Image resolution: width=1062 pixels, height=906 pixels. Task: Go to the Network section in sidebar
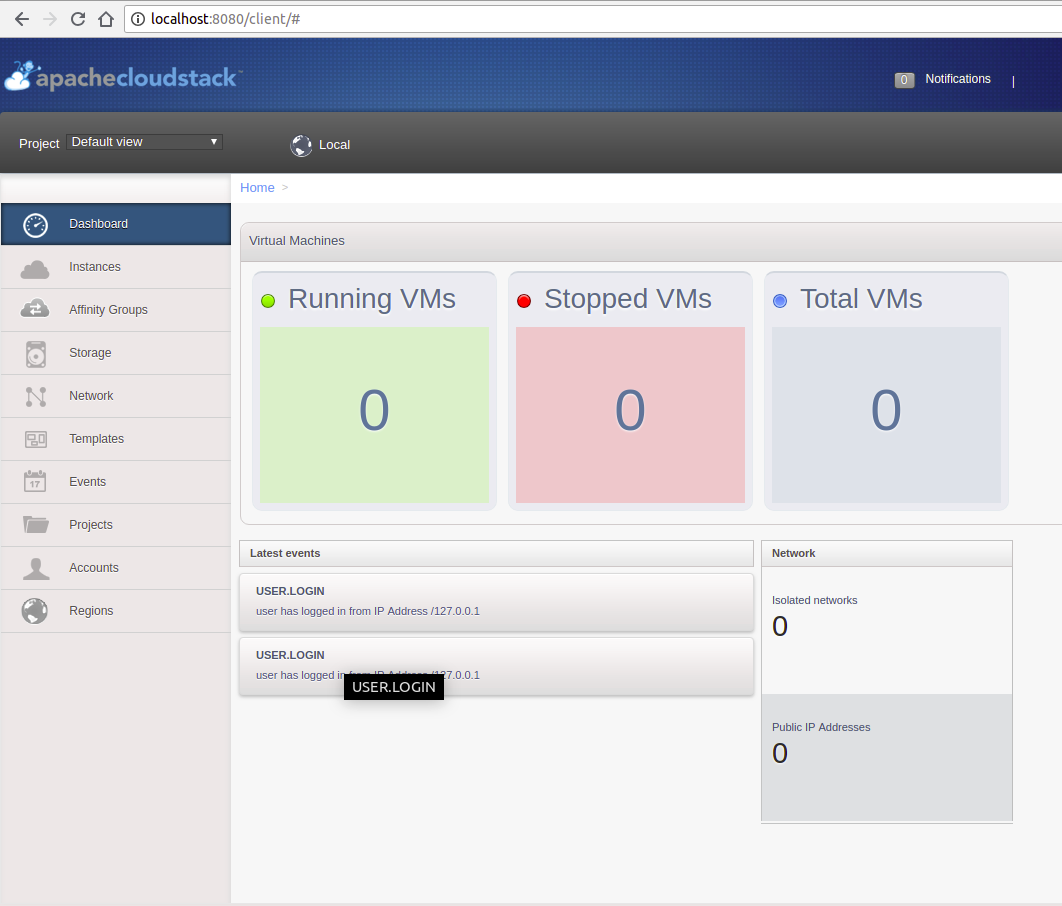coord(116,395)
